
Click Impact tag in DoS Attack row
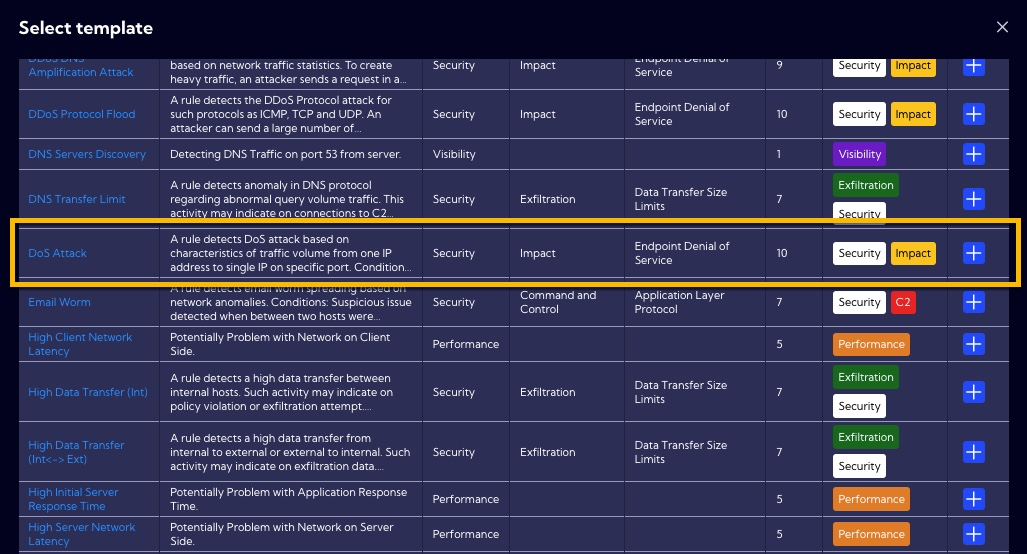[x=913, y=253]
